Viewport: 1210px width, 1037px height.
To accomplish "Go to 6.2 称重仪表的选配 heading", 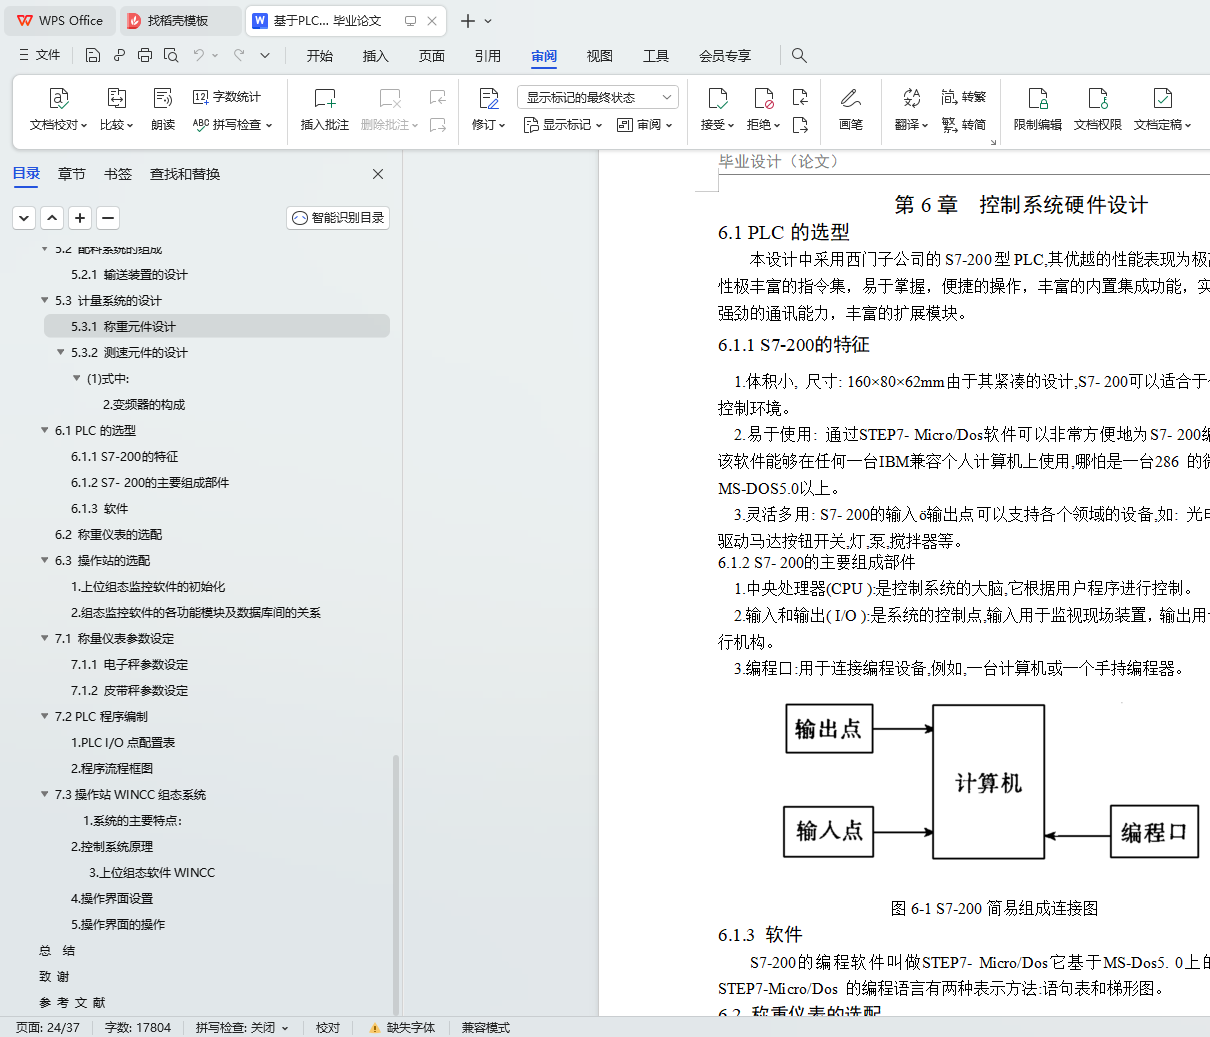I will tap(108, 534).
